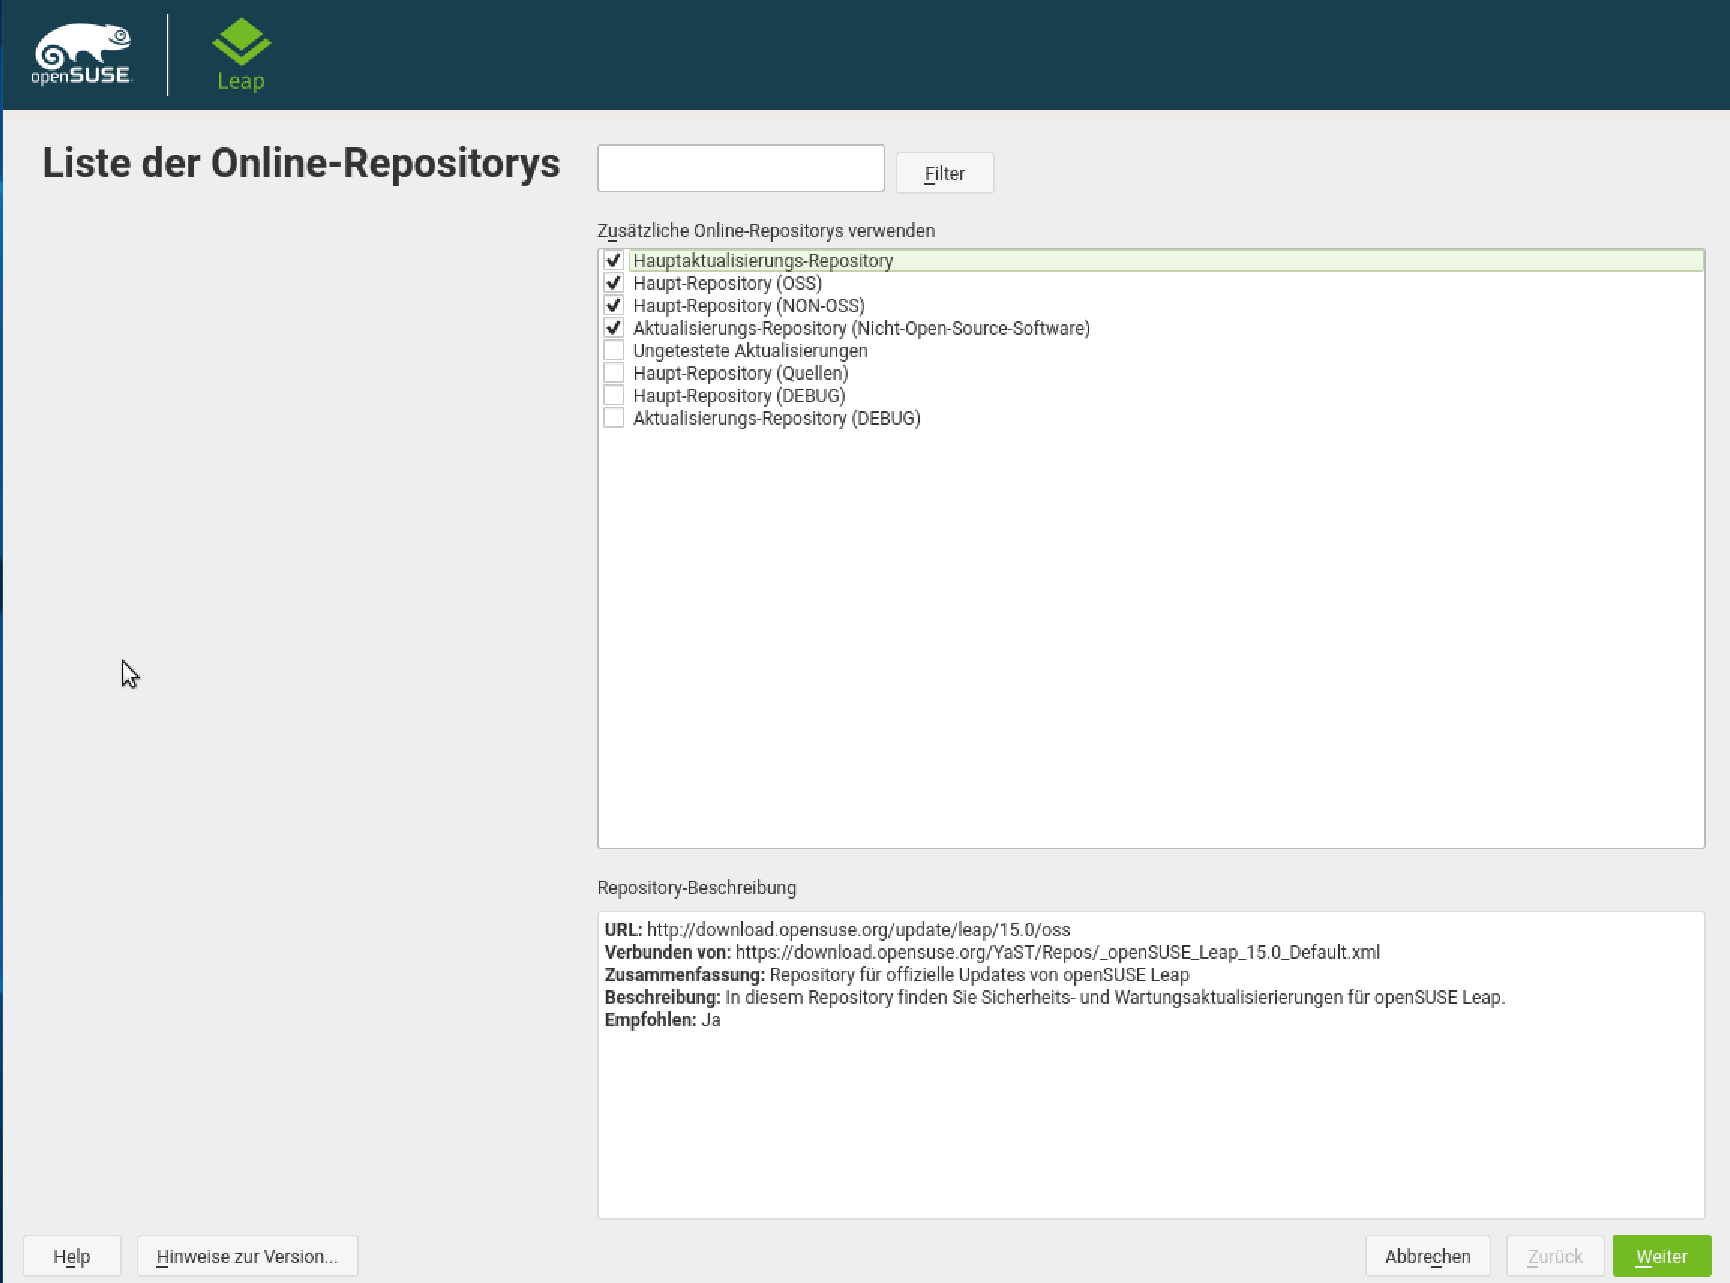1730x1283 pixels.
Task: Select the Ungetestete Aktualisierungen row label
Action: coord(750,350)
